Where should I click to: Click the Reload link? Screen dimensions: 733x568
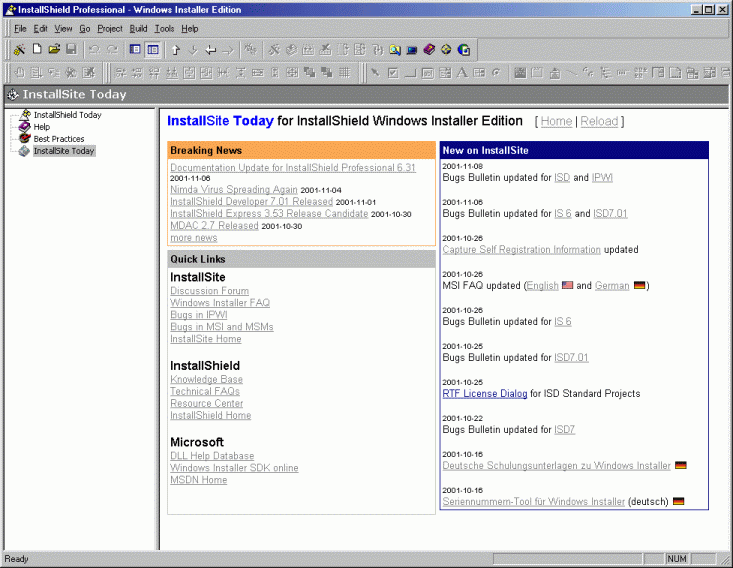coord(599,122)
